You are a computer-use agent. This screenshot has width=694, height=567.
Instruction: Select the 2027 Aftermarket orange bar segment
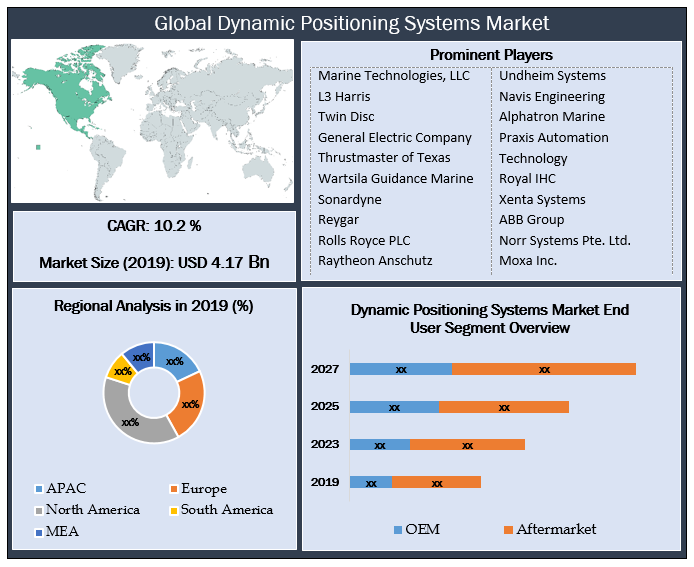543,369
